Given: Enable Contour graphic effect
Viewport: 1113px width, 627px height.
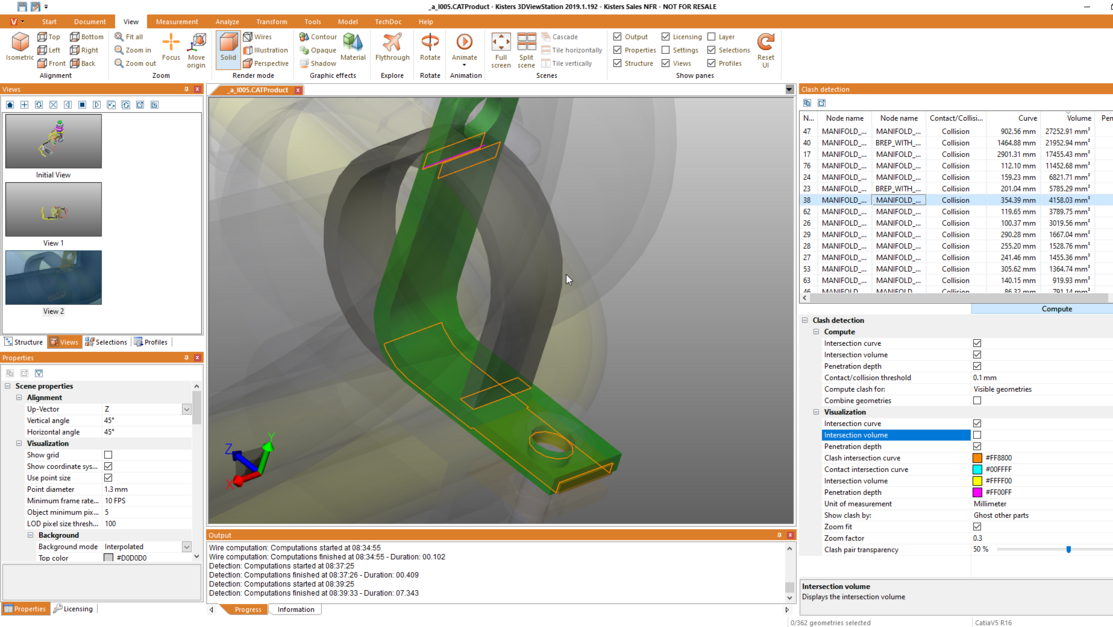Looking at the screenshot, I should [x=318, y=37].
